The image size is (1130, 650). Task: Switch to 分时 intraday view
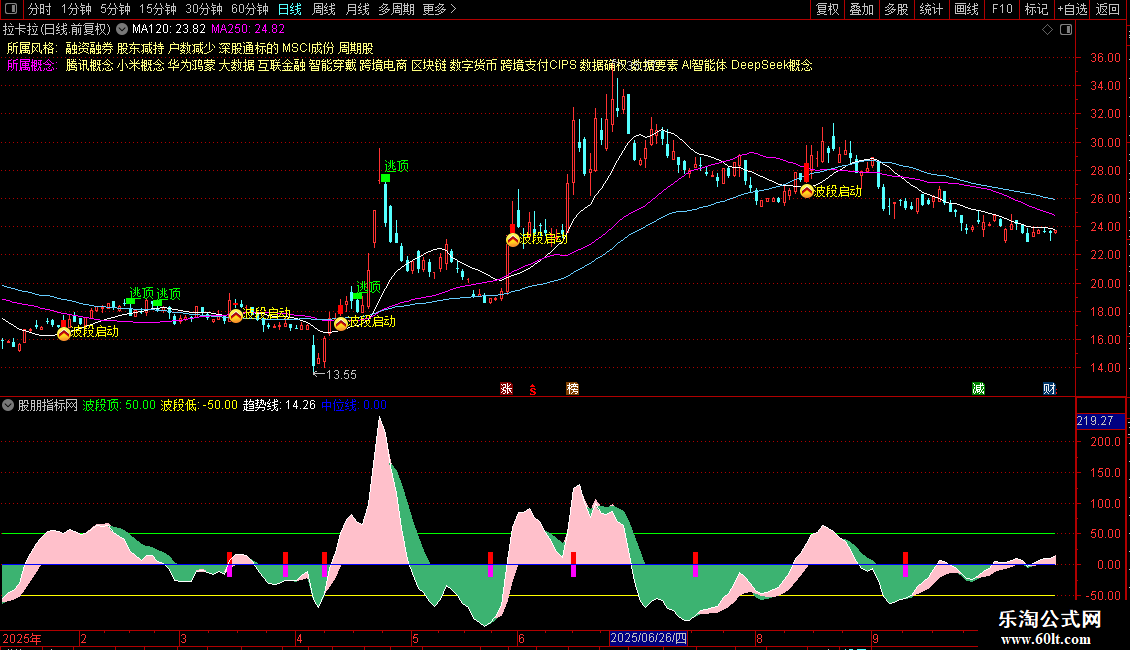(40, 9)
